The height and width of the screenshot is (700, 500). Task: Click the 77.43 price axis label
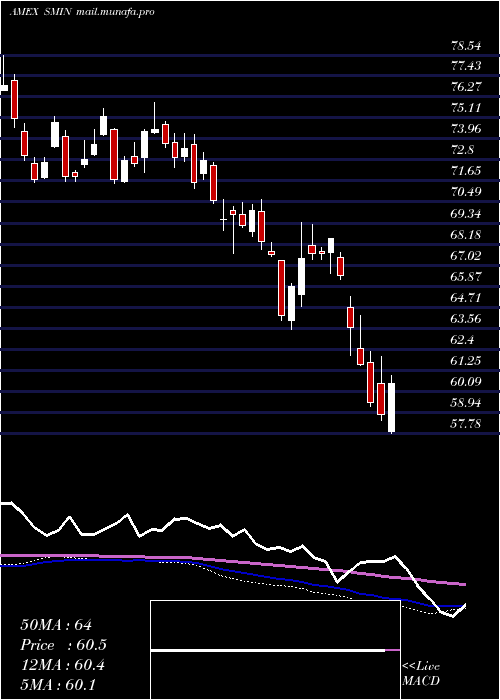coord(466,66)
